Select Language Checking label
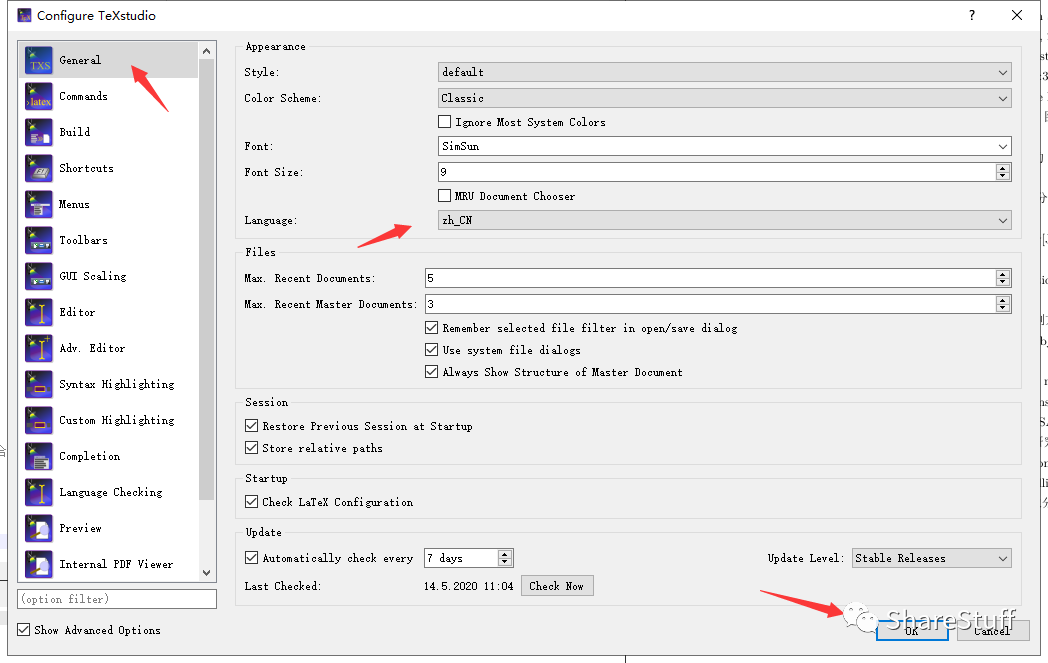The width and height of the screenshot is (1048, 663). point(111,493)
